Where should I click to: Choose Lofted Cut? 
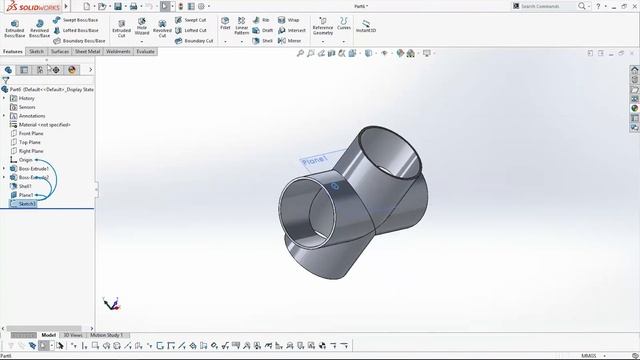pyautogui.click(x=191, y=30)
